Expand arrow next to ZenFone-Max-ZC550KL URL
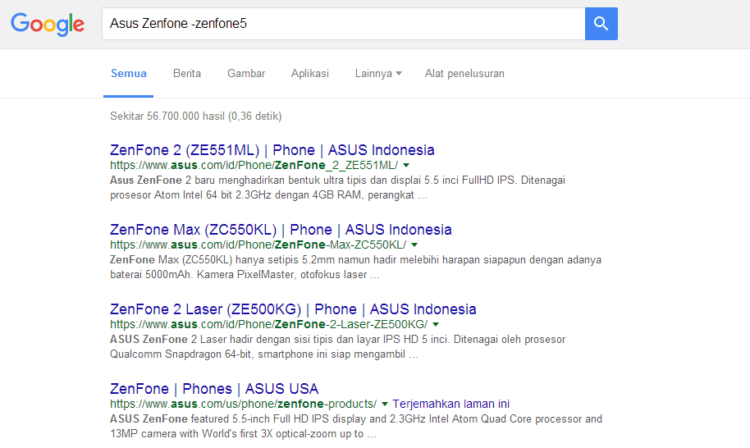The height and width of the screenshot is (448, 750). click(x=414, y=245)
